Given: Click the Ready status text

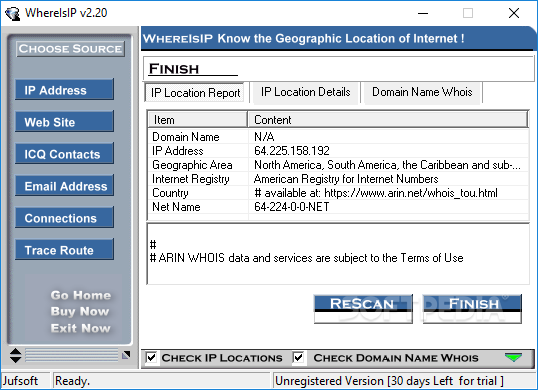Looking at the screenshot, I should 72,381.
